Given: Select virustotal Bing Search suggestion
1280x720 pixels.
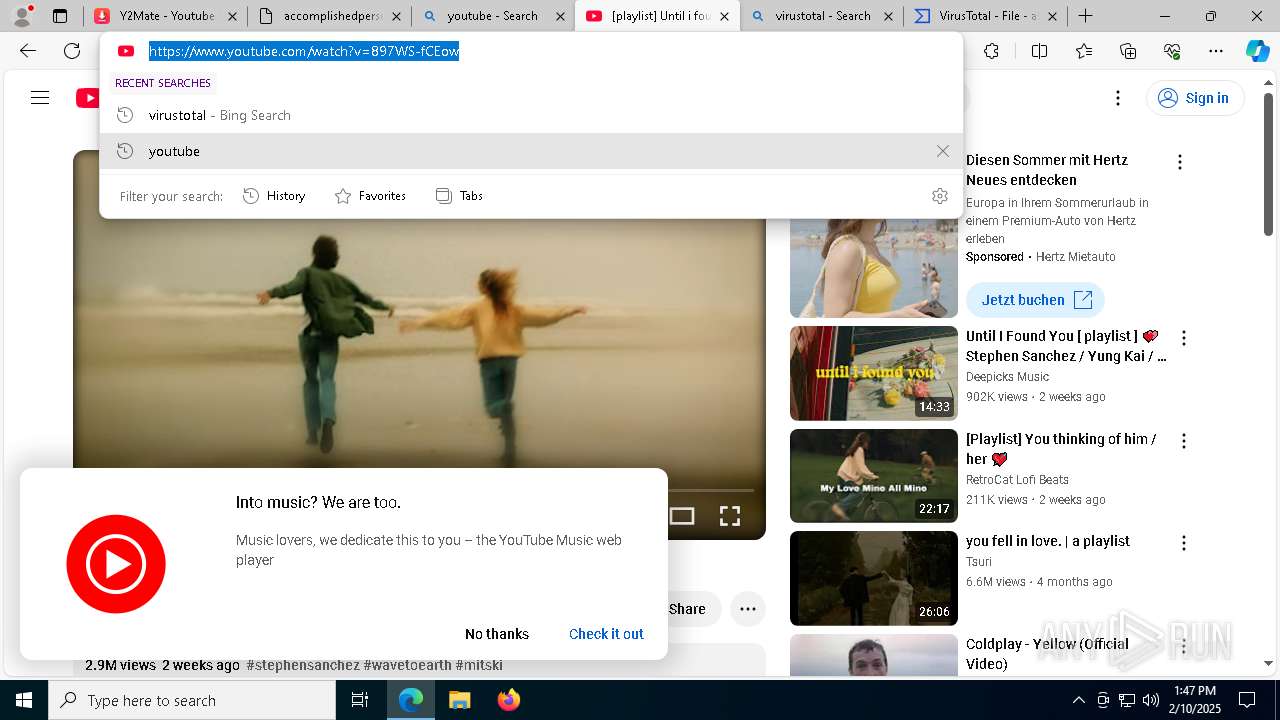Looking at the screenshot, I should 531,115.
